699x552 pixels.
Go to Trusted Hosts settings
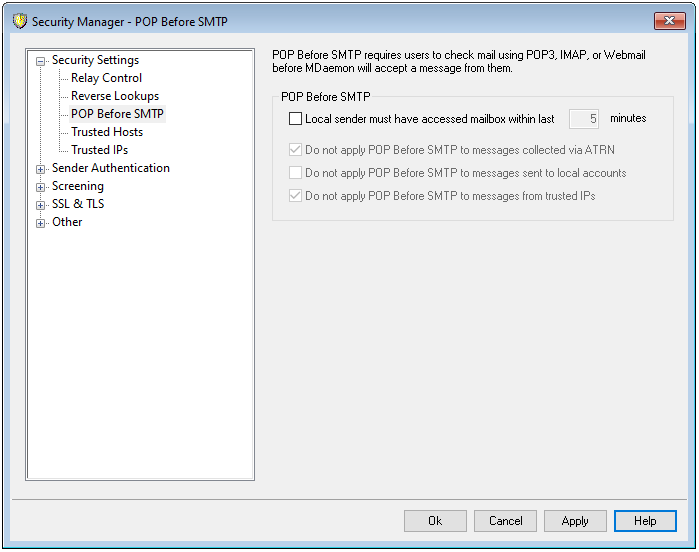(106, 132)
